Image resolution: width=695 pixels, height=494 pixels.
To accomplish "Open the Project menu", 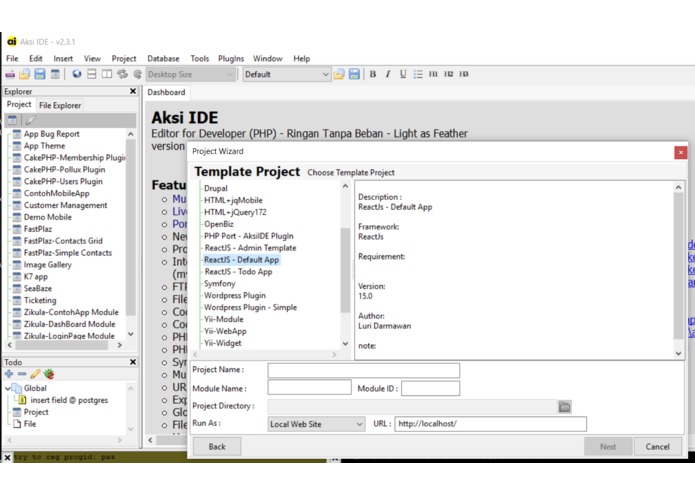I will pos(124,58).
